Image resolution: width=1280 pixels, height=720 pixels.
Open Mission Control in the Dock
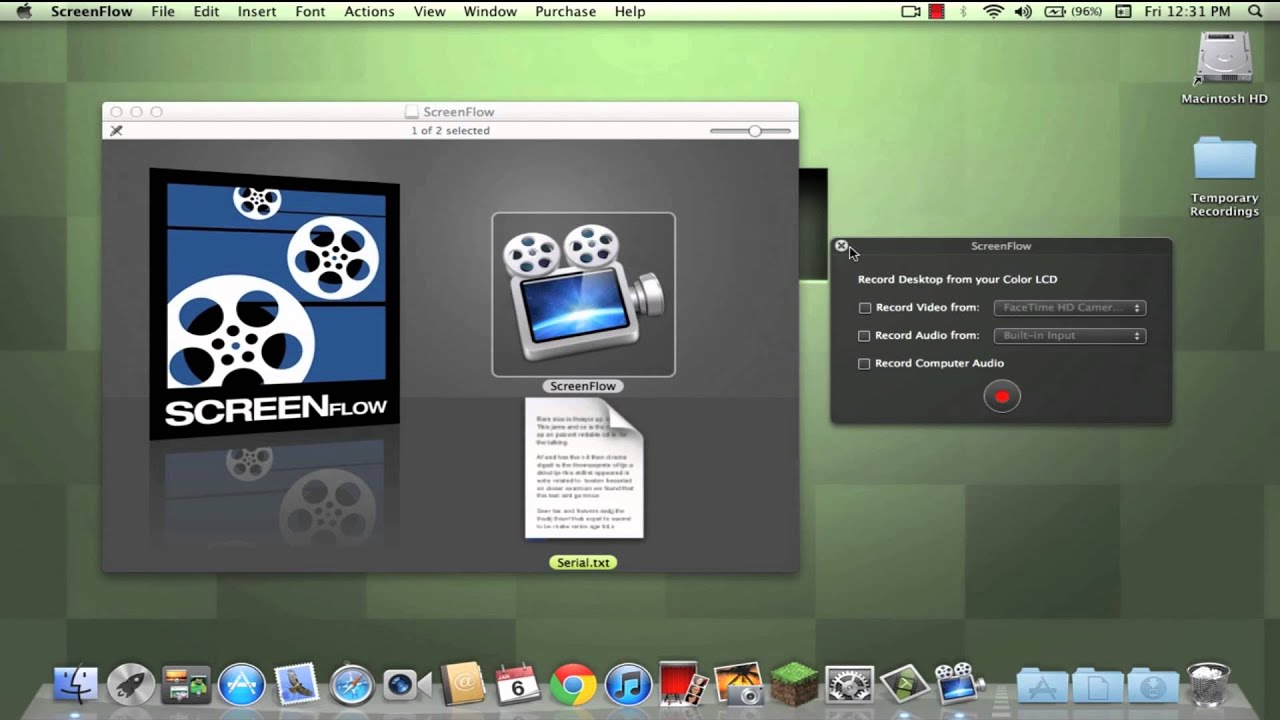tap(186, 685)
